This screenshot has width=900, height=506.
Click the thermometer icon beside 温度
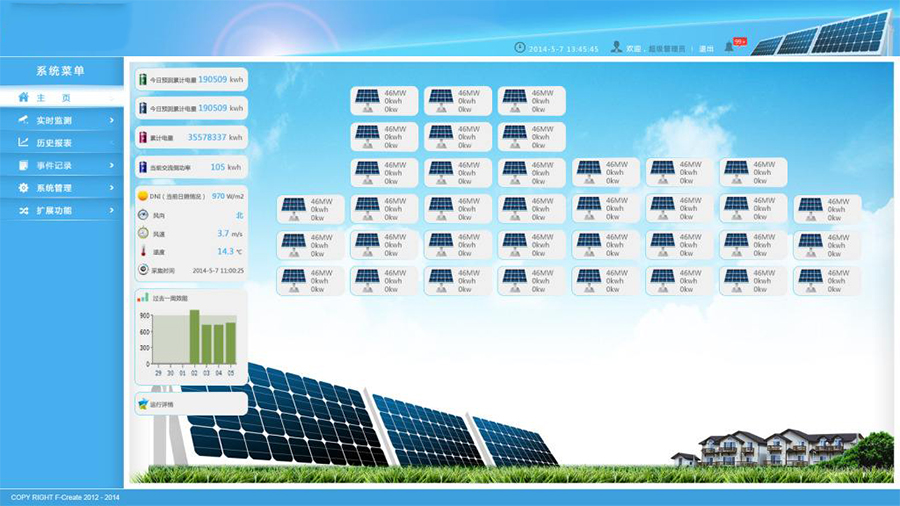[x=143, y=252]
